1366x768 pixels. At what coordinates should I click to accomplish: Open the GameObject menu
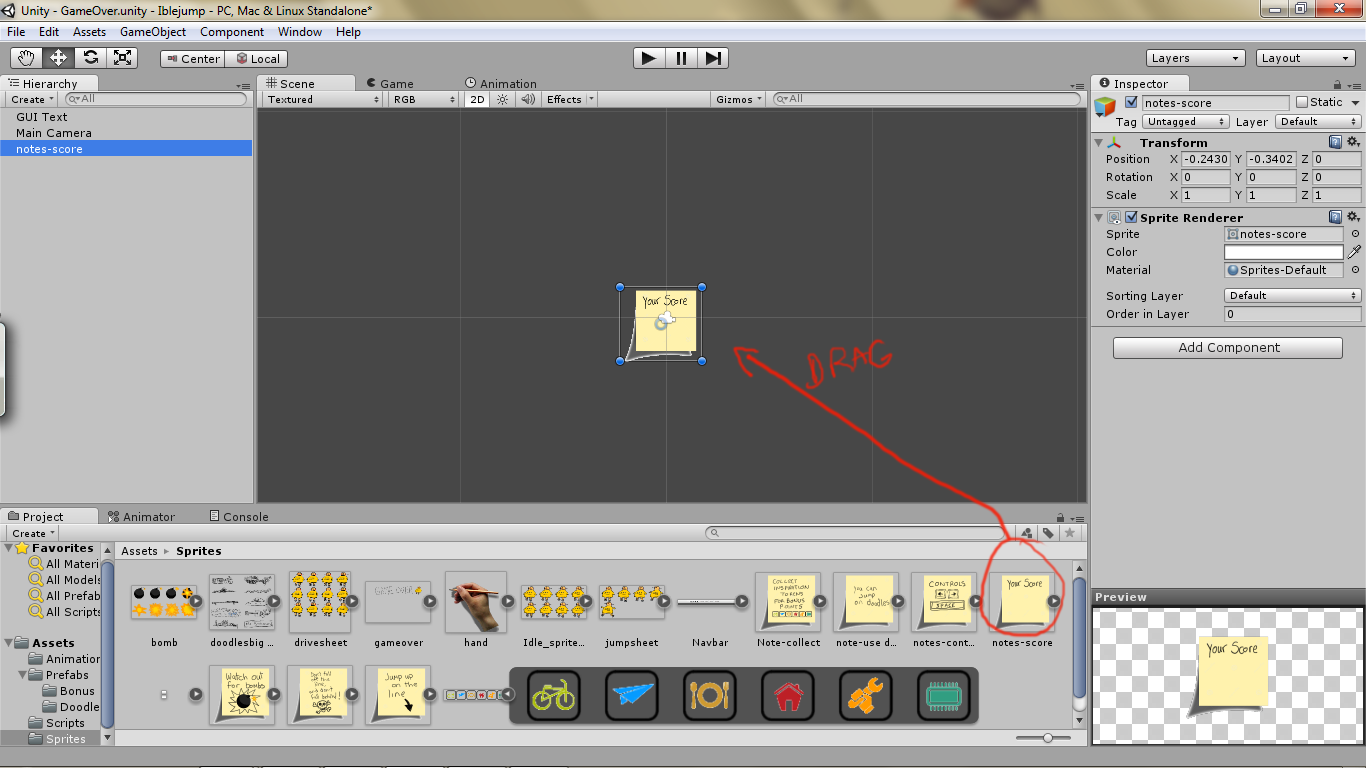[x=153, y=32]
